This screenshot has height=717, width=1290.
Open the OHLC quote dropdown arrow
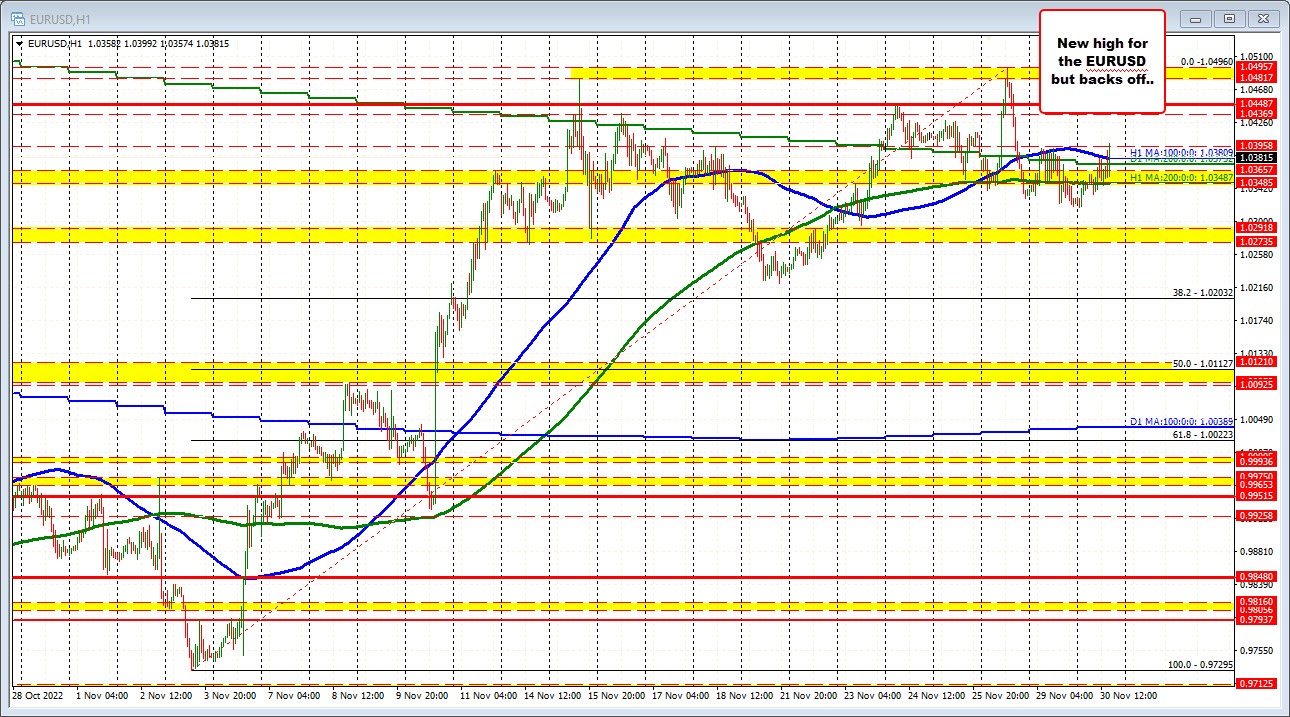(x=18, y=44)
